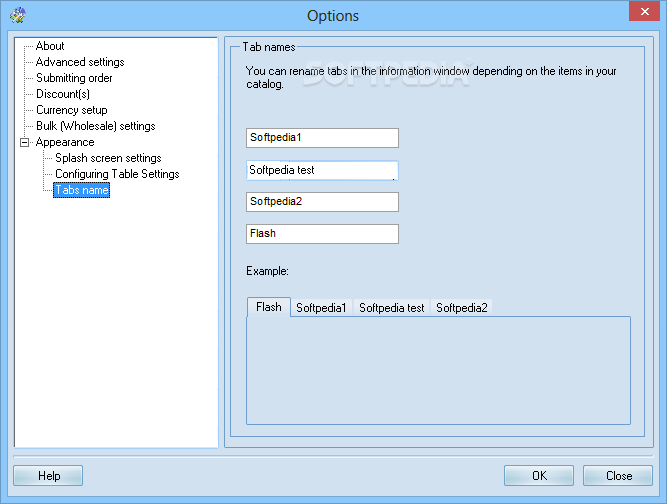Click the application icon in the title bar
667x504 pixels.
(x=17, y=15)
